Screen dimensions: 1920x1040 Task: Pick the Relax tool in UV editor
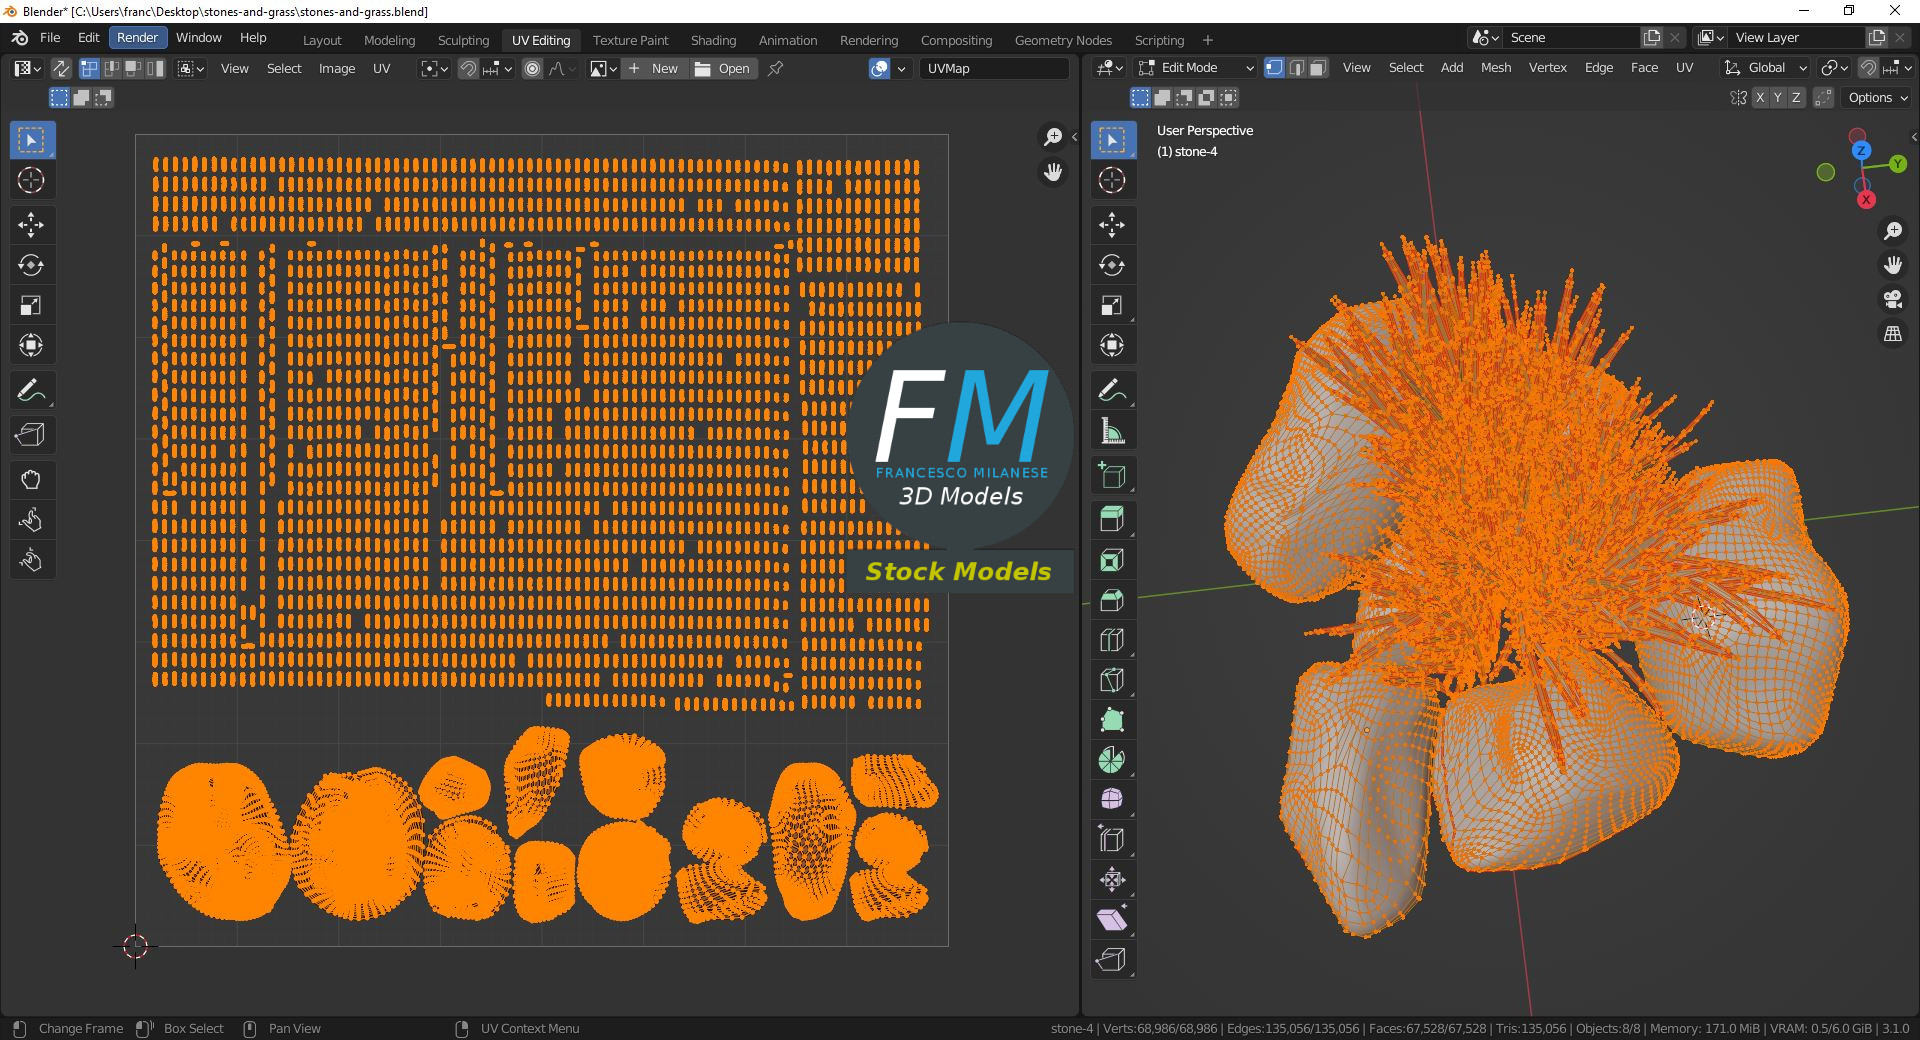tap(31, 520)
